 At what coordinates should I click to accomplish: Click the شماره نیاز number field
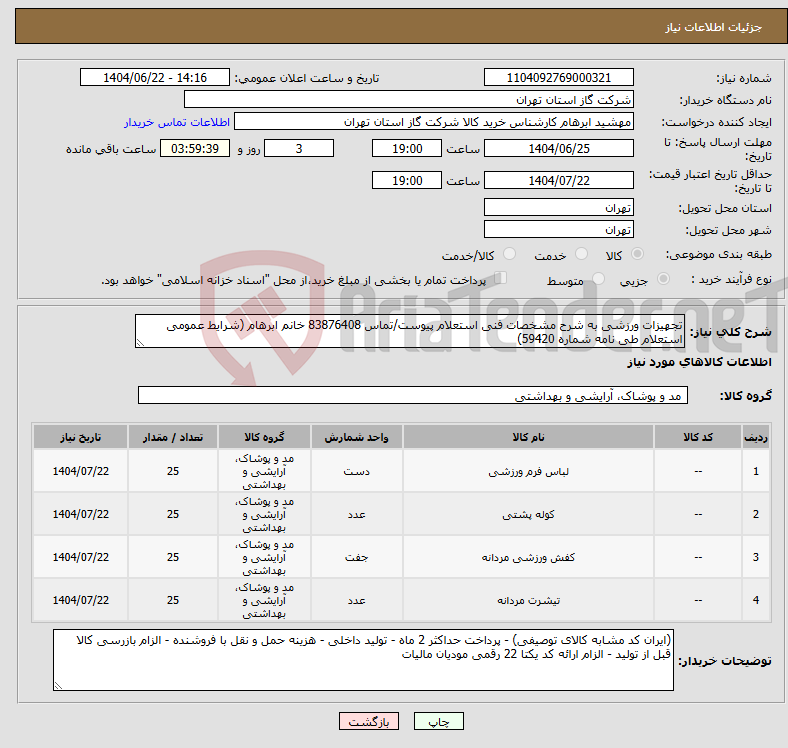[x=558, y=78]
